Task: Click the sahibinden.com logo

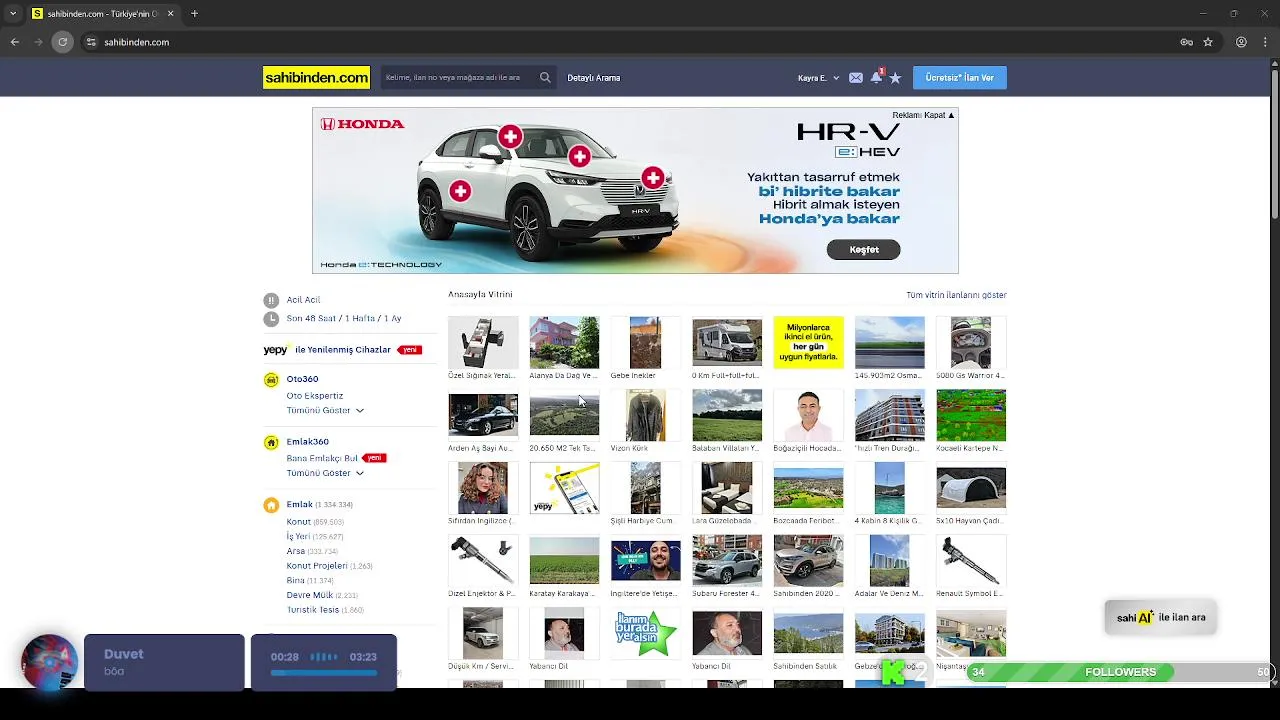Action: coord(316,77)
